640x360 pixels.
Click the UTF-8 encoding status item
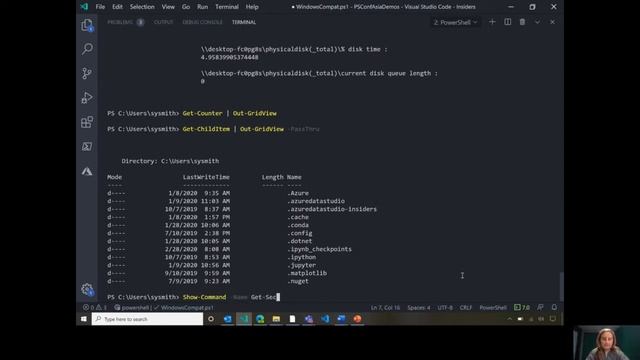pos(445,307)
